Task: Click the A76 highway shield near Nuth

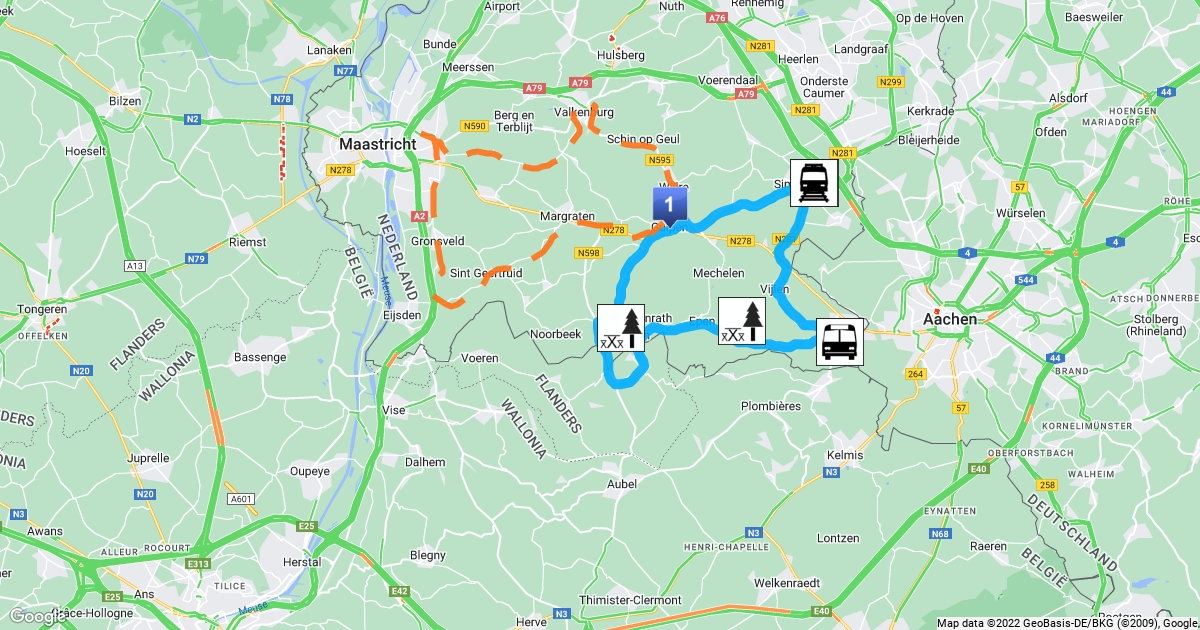Action: [x=716, y=18]
